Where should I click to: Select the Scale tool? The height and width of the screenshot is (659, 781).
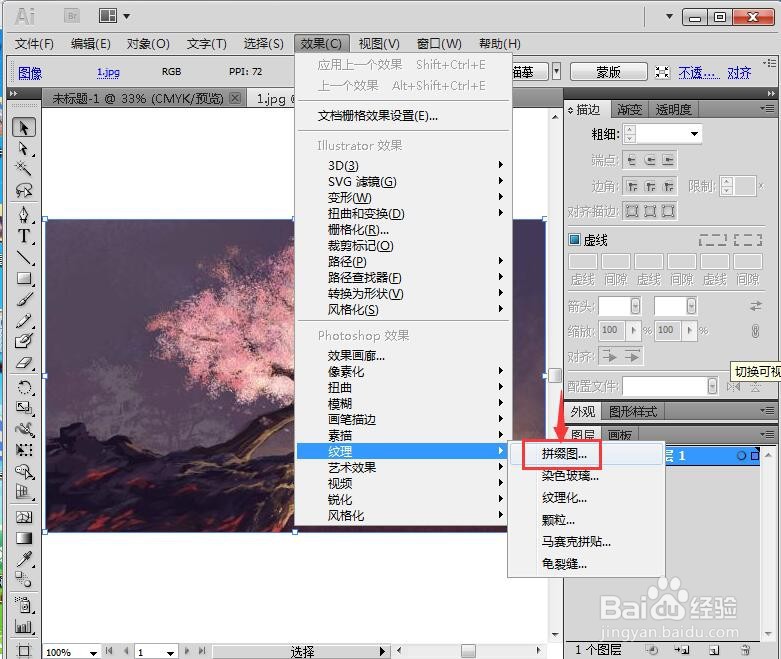pyautogui.click(x=23, y=408)
